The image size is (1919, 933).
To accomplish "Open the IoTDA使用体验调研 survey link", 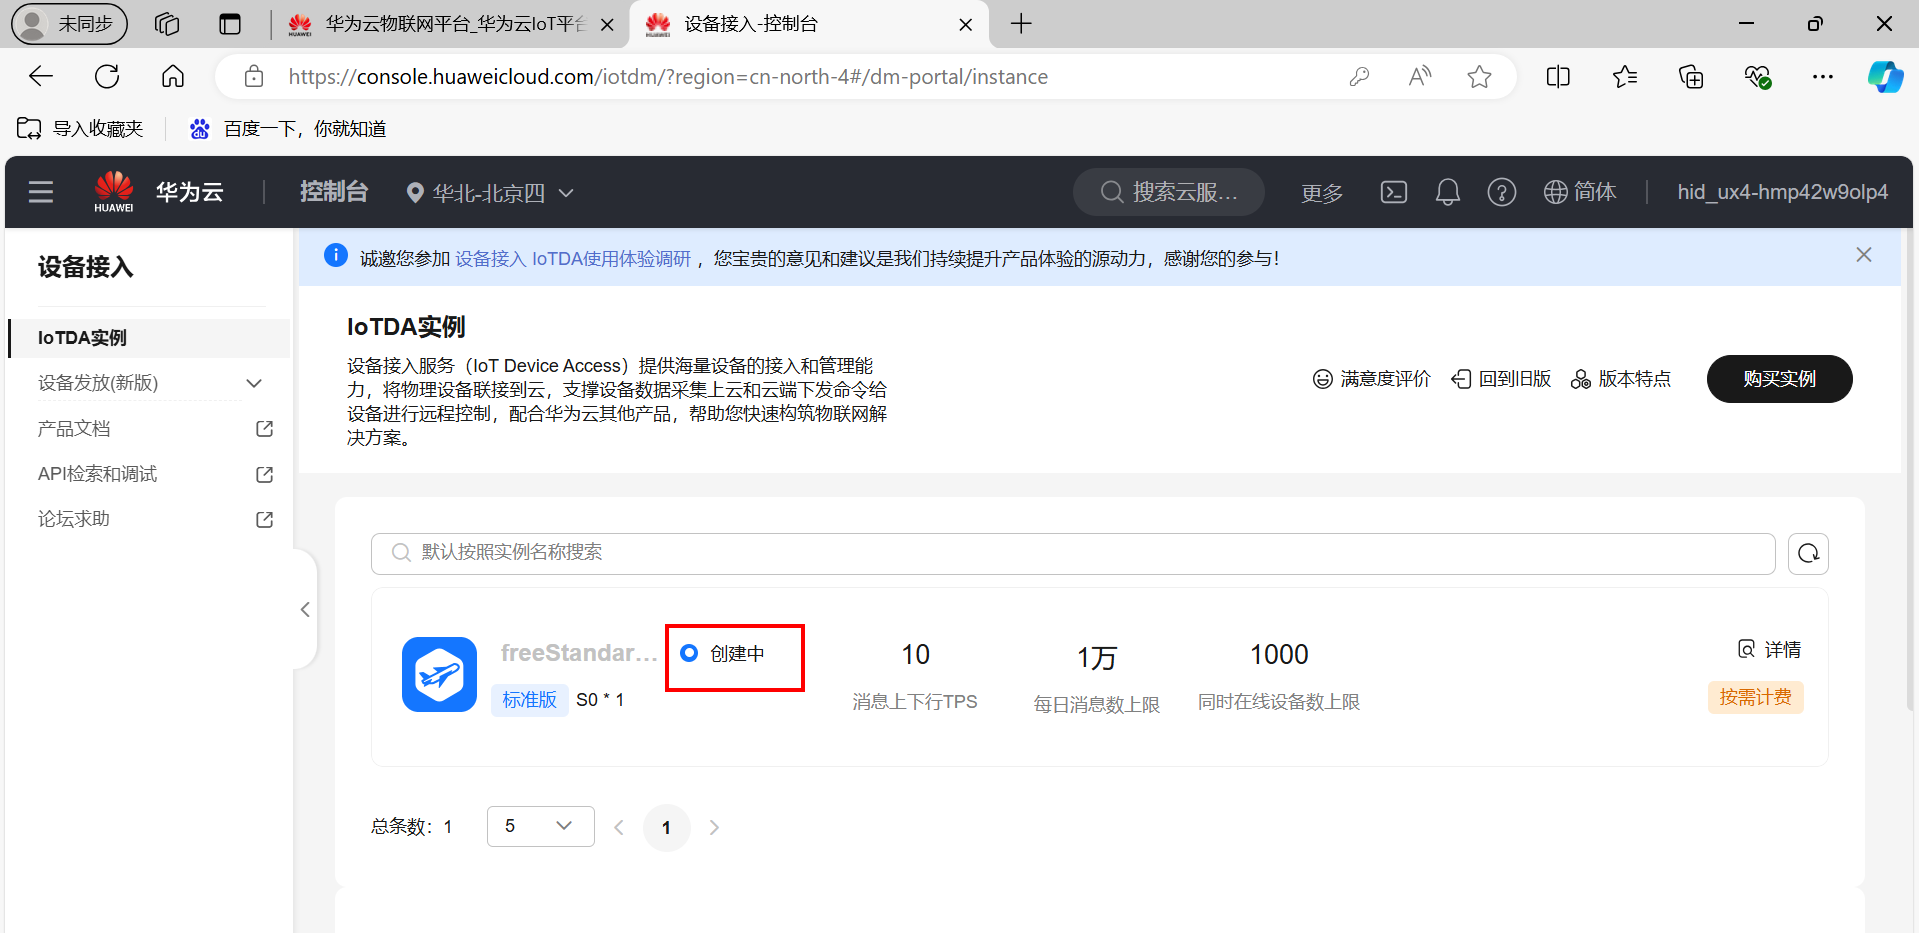I will pos(572,259).
